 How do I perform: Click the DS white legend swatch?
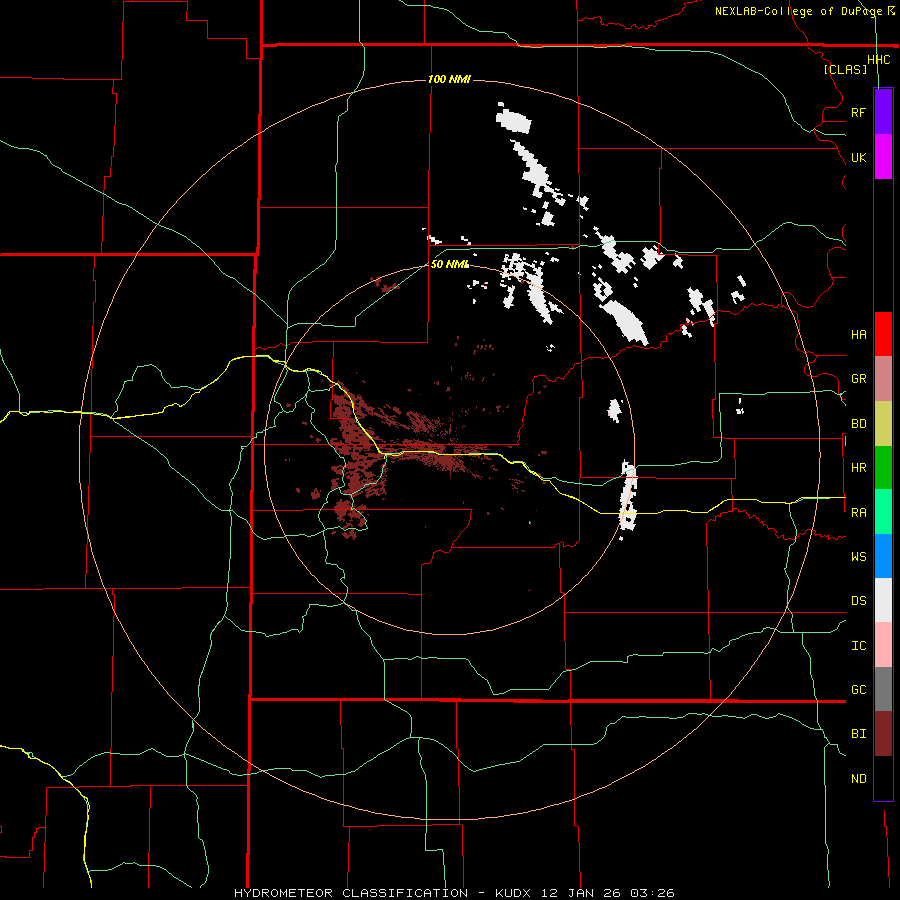click(883, 600)
